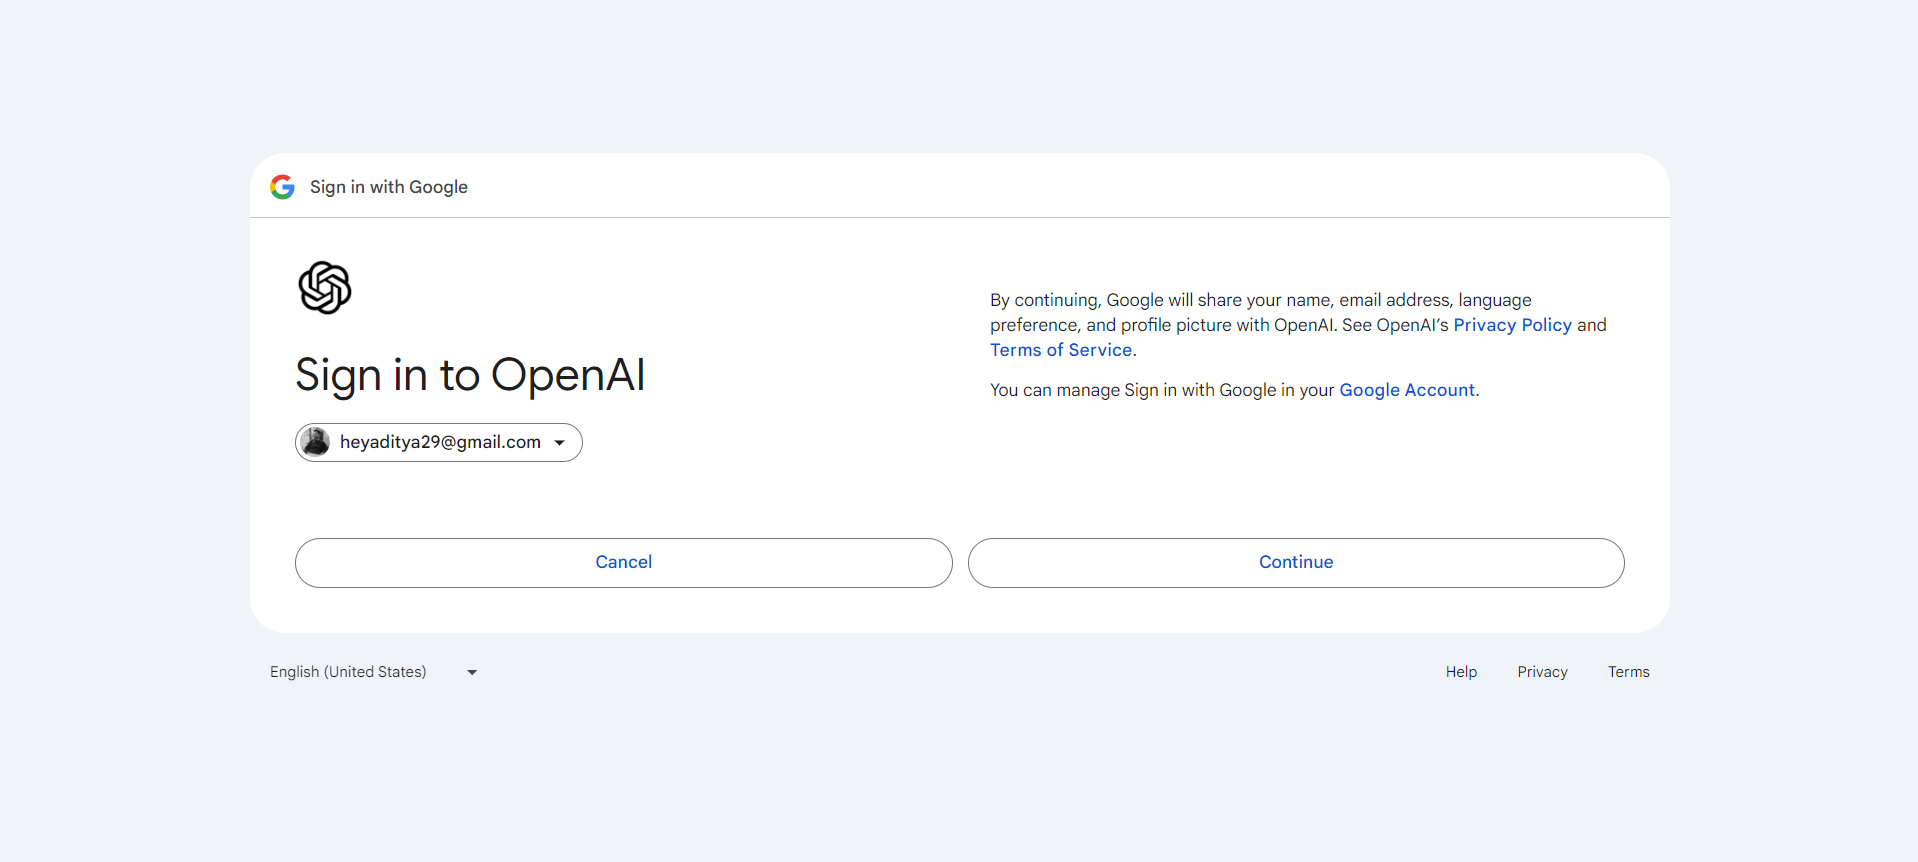
Task: Open OpenAI's Privacy Policy link
Action: pos(1512,325)
